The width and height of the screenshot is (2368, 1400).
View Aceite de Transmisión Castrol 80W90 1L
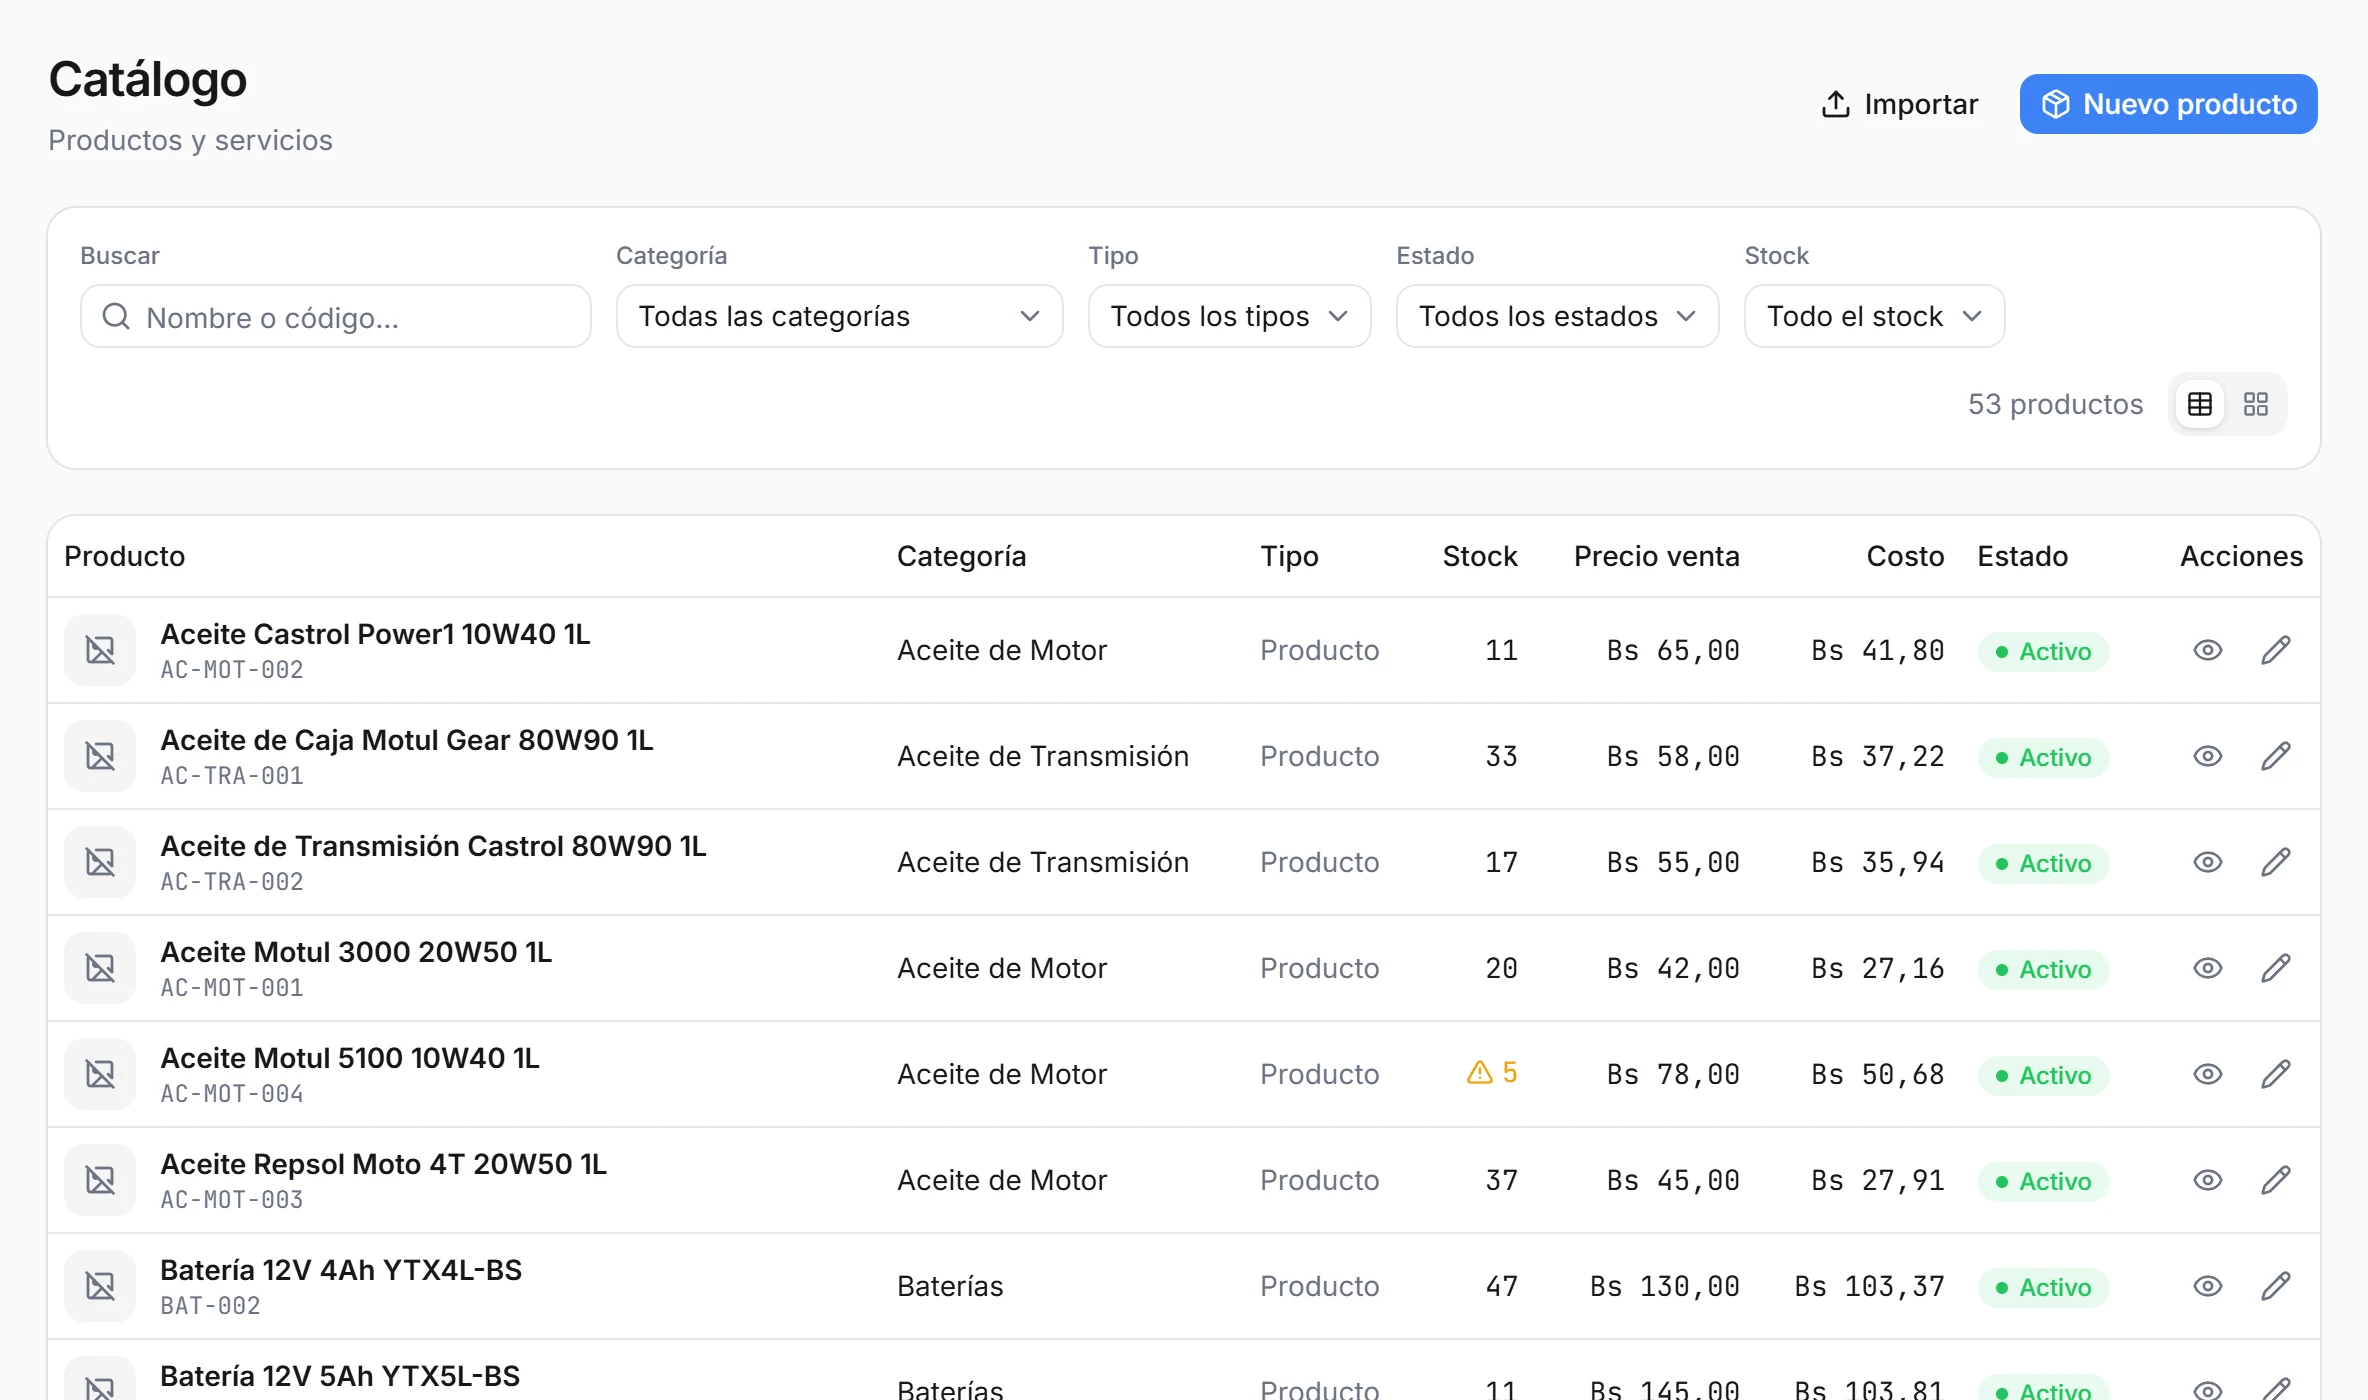click(x=2208, y=862)
